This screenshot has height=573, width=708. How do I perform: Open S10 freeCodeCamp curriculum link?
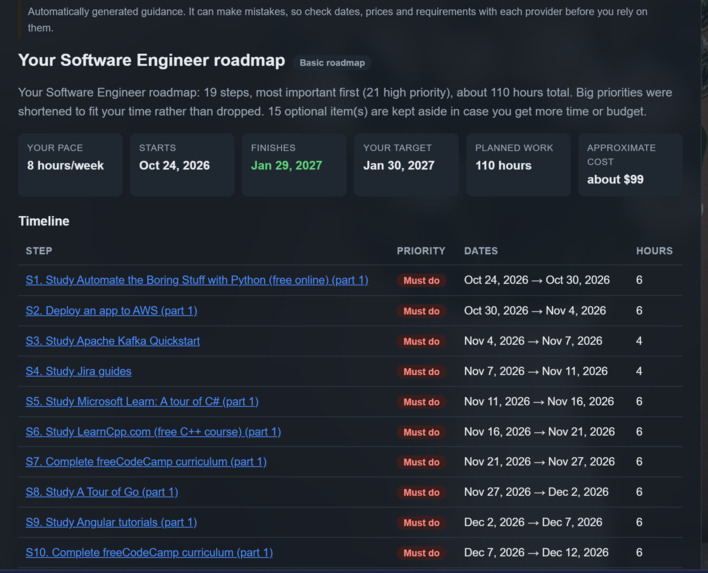point(149,552)
